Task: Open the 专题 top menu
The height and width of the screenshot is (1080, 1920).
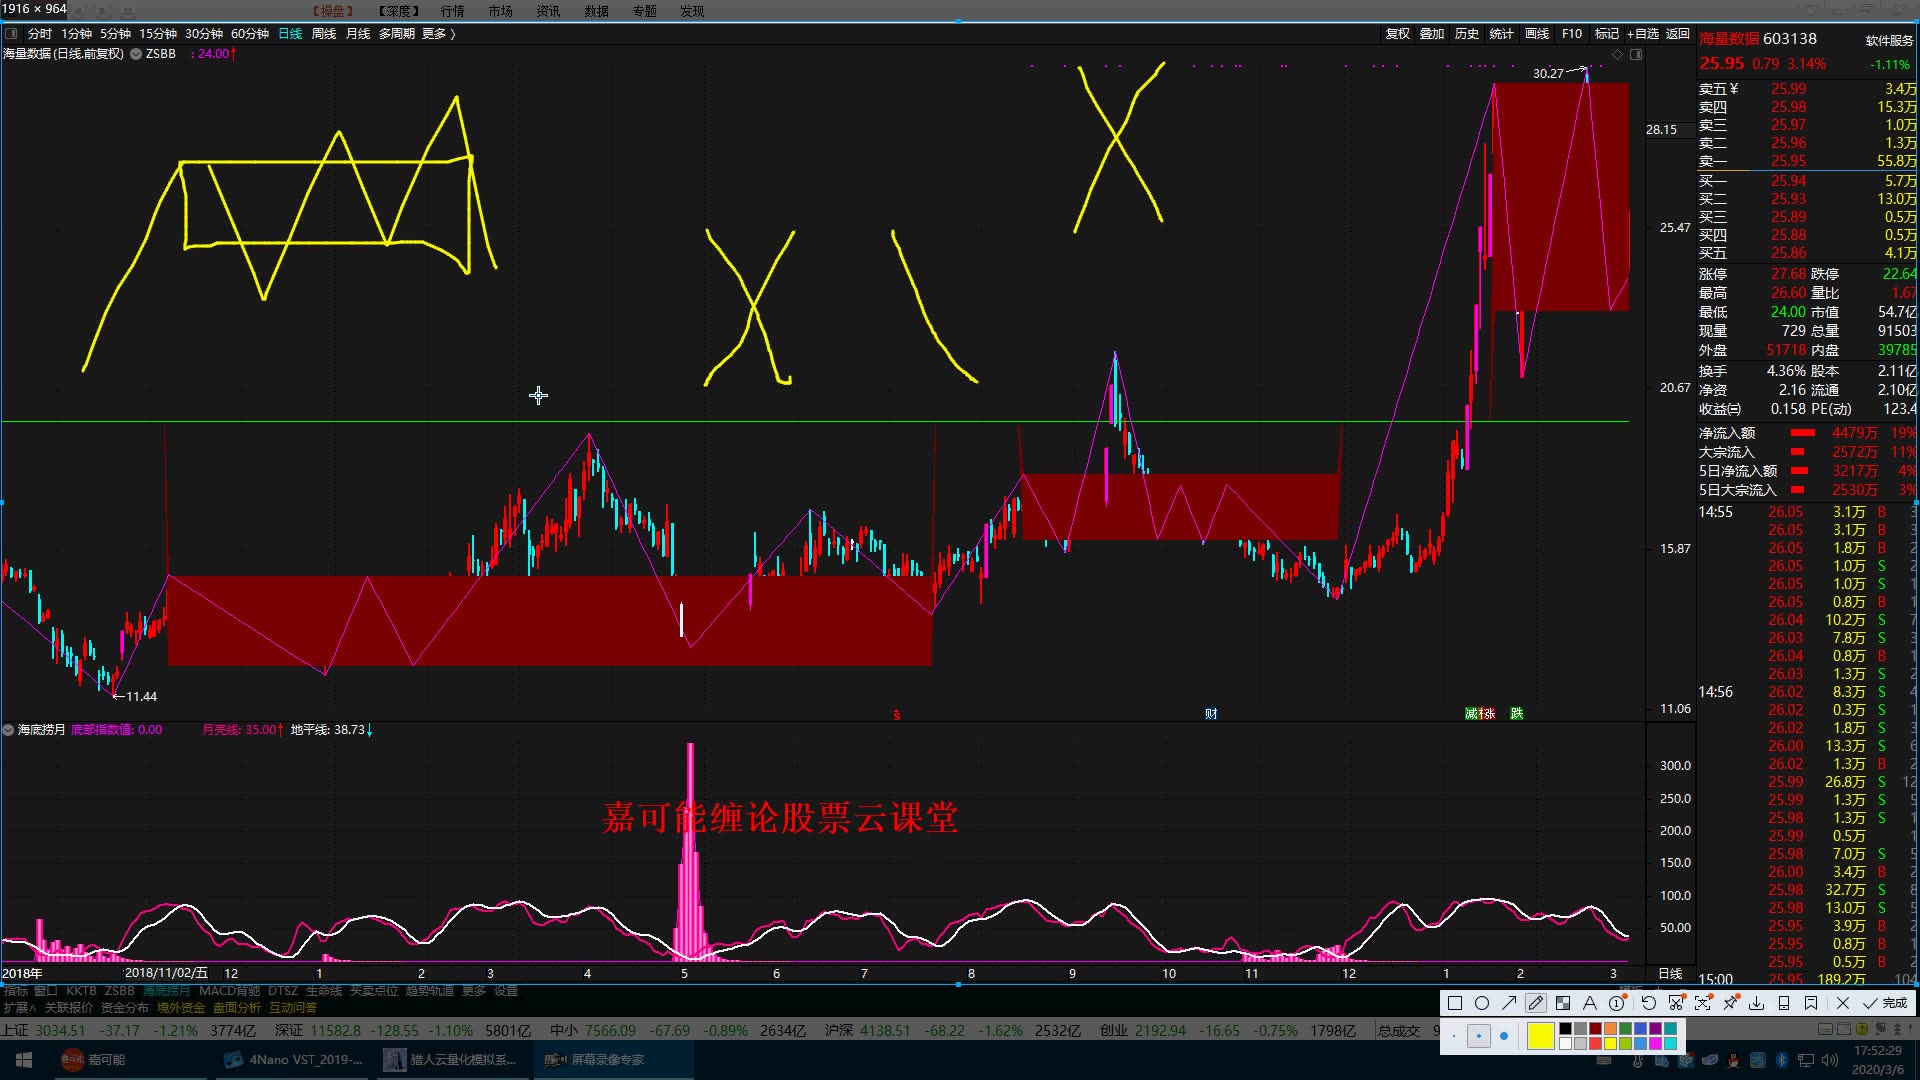Action: pyautogui.click(x=645, y=11)
